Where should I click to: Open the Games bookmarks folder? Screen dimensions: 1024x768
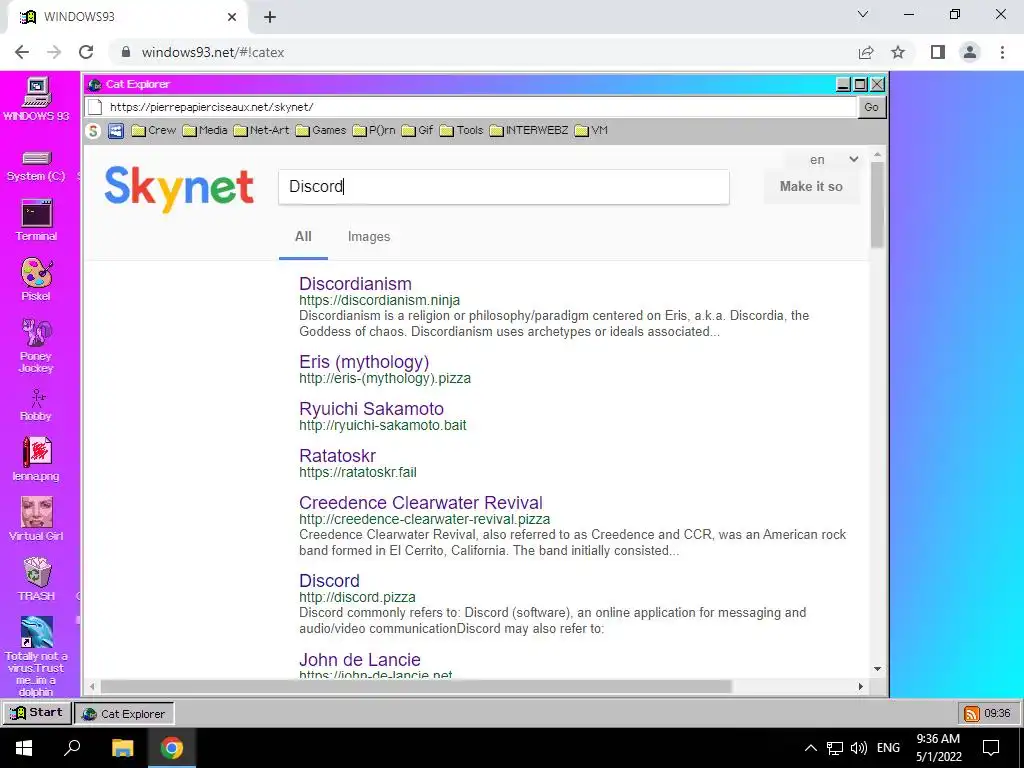pyautogui.click(x=321, y=131)
